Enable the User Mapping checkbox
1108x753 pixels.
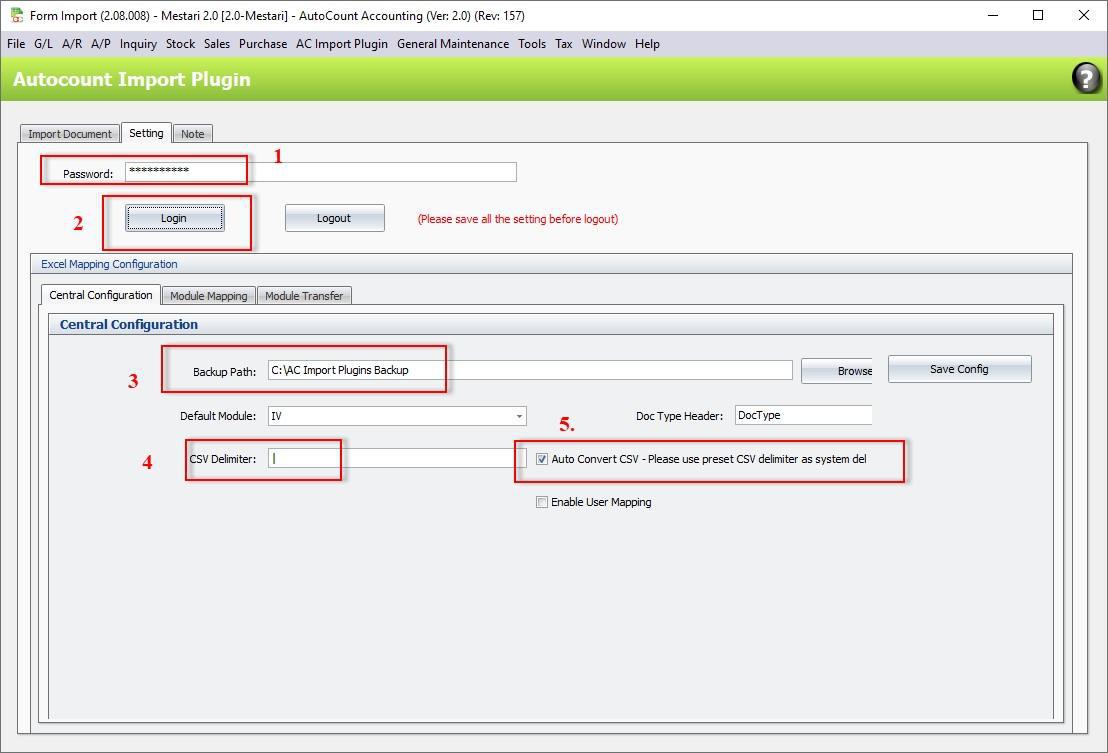tap(541, 501)
